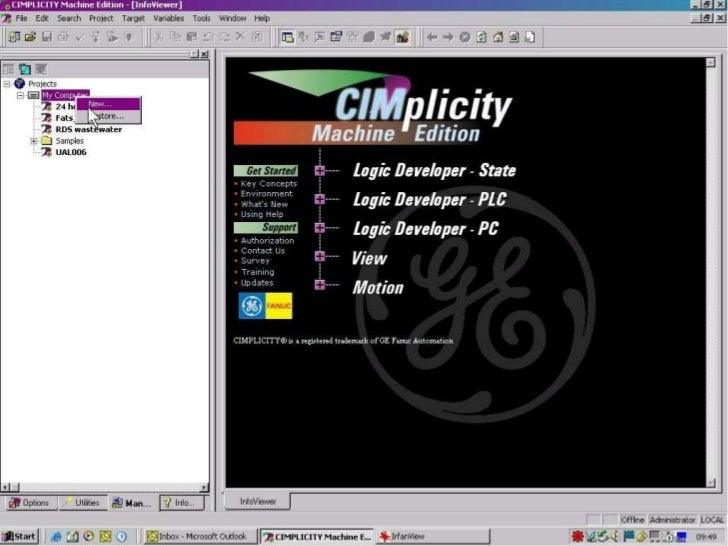The height and width of the screenshot is (546, 728).
Task: Click the Delete X toolbar icon
Action: pos(240,37)
